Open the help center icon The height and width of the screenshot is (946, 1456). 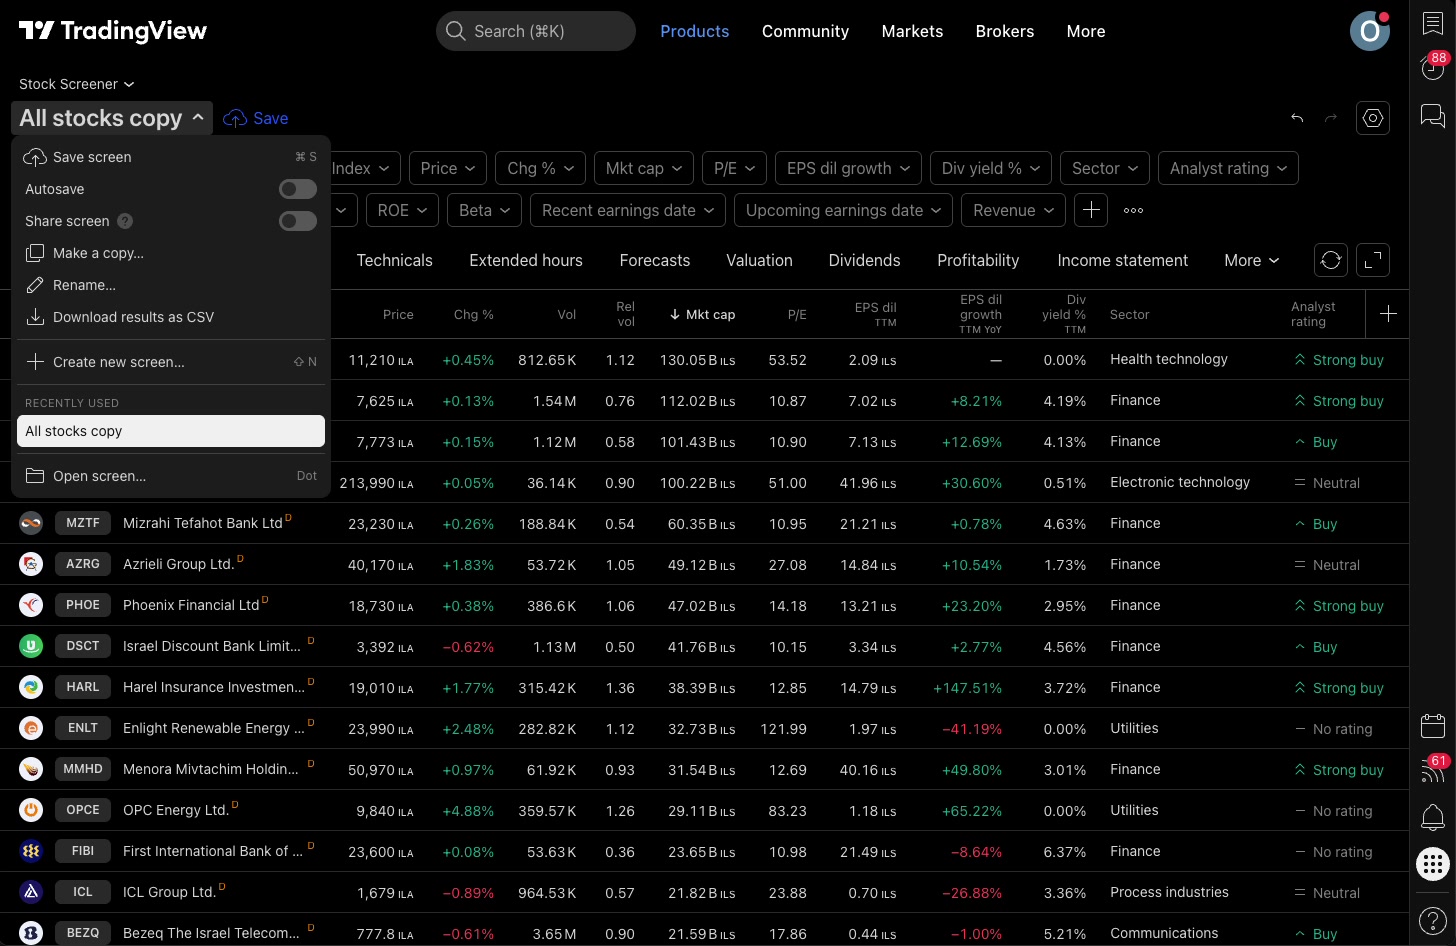(x=1432, y=920)
